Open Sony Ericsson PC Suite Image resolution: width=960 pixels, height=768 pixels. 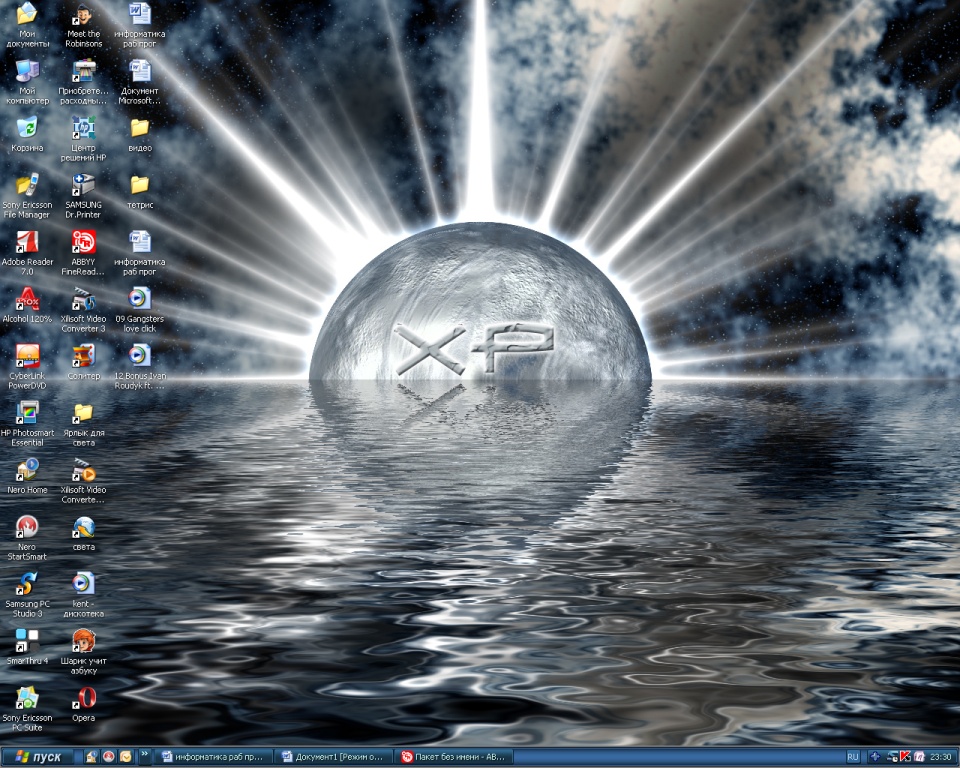[27, 709]
